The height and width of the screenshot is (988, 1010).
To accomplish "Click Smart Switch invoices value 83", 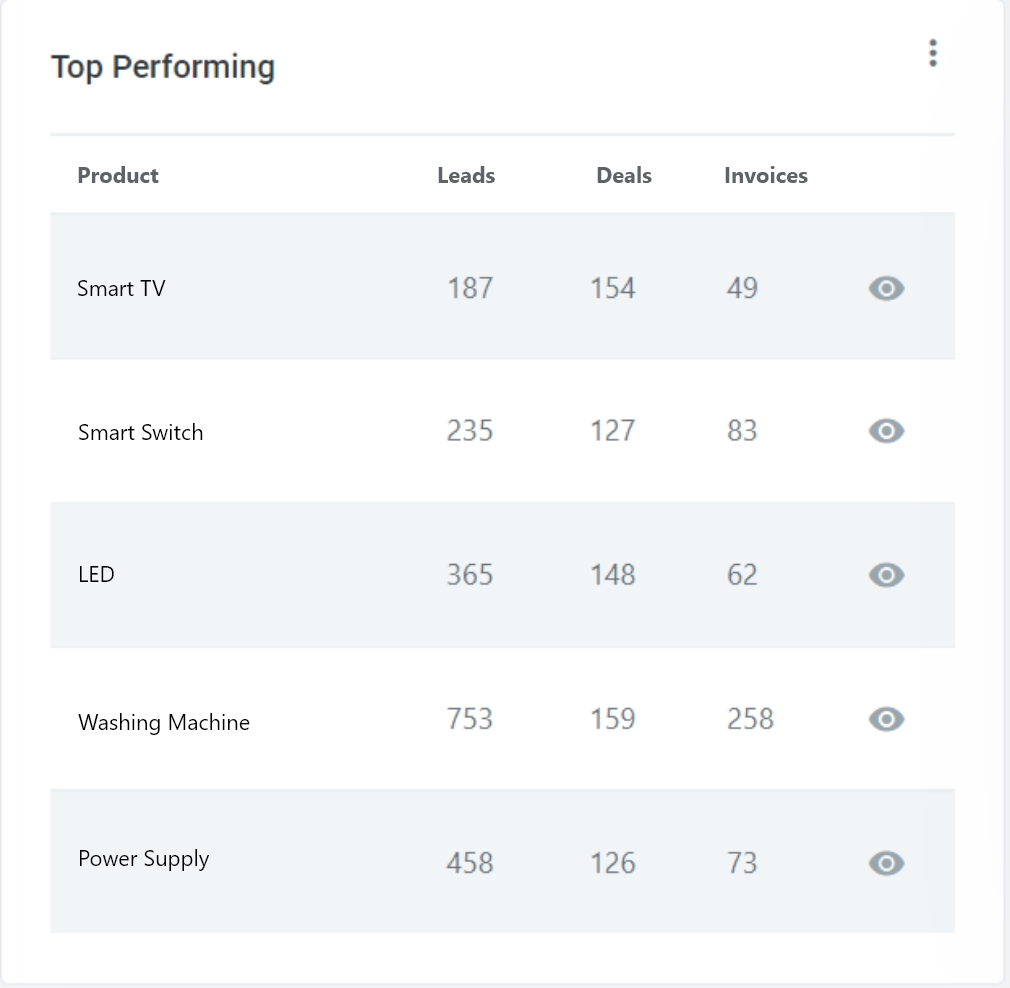I will click(x=742, y=431).
